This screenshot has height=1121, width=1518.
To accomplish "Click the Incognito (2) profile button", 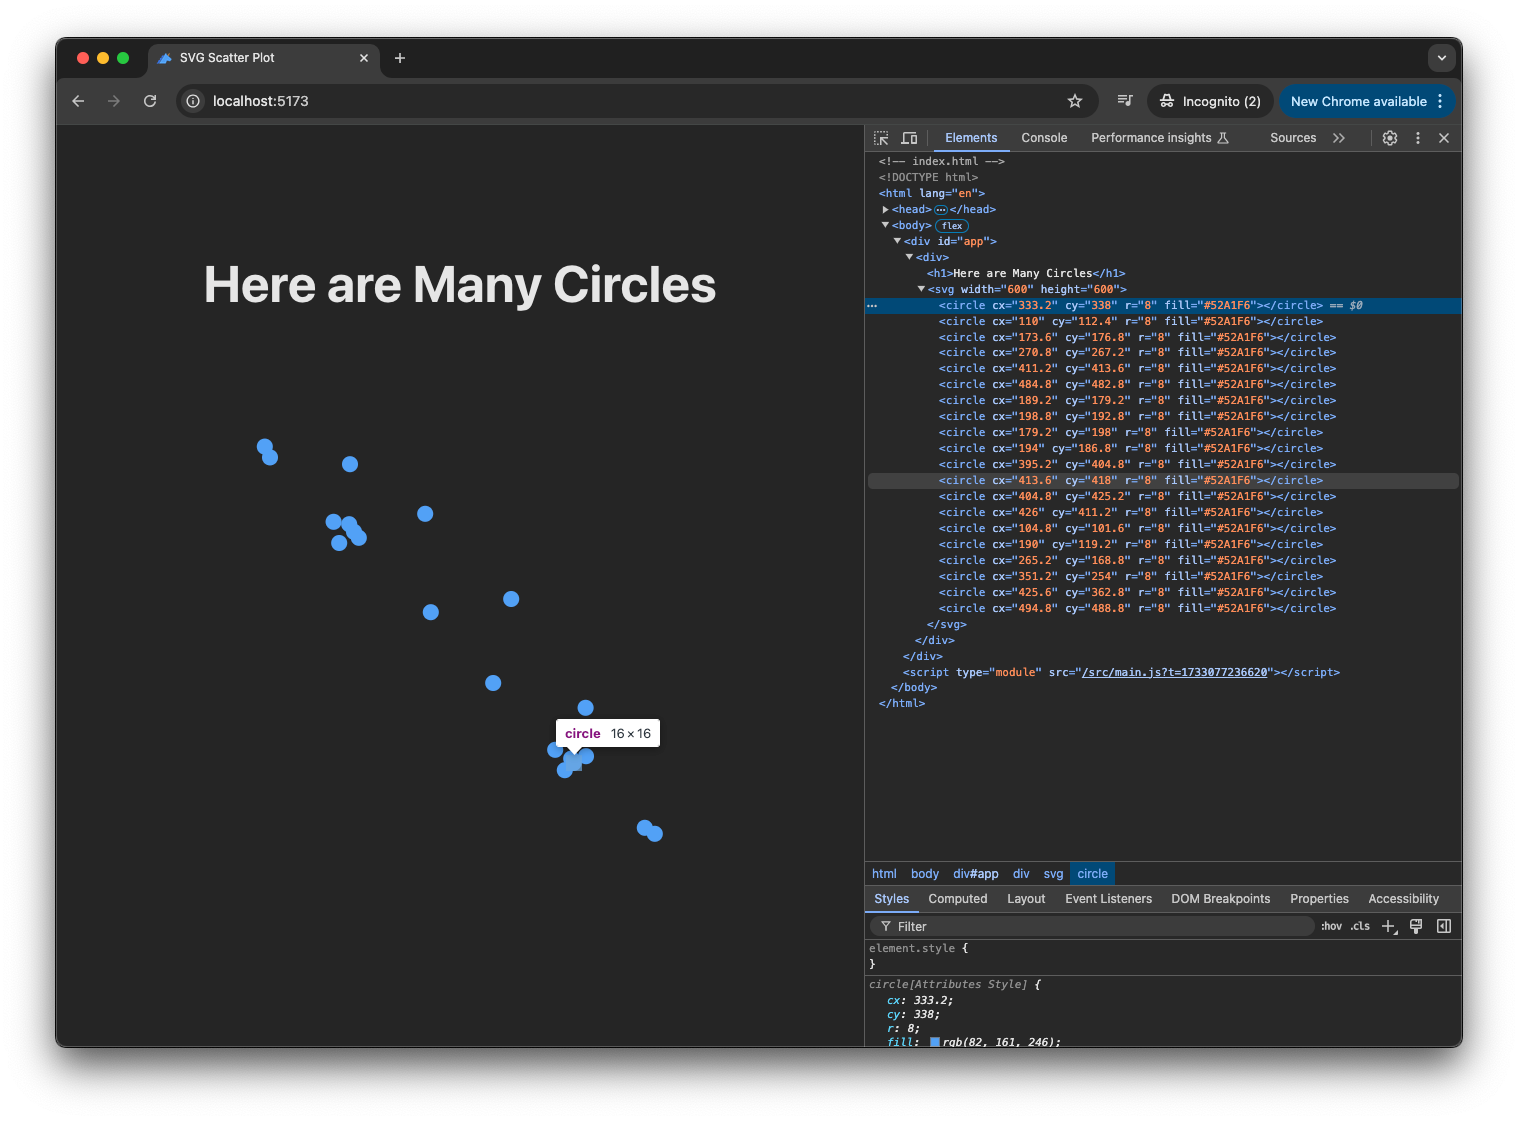I will click(x=1210, y=101).
